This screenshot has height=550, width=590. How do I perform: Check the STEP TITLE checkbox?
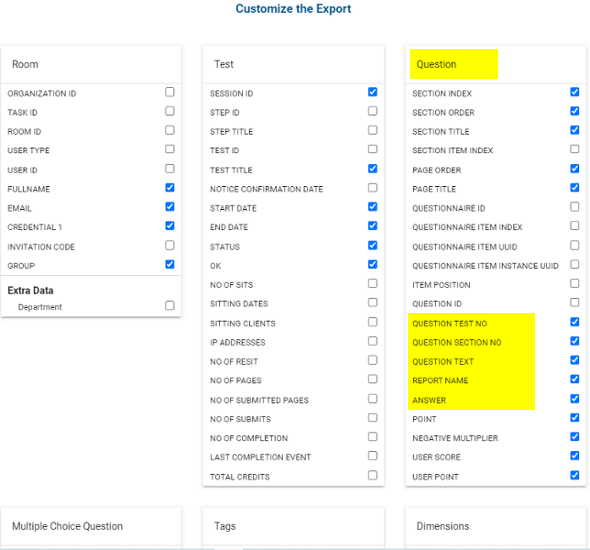pos(373,130)
